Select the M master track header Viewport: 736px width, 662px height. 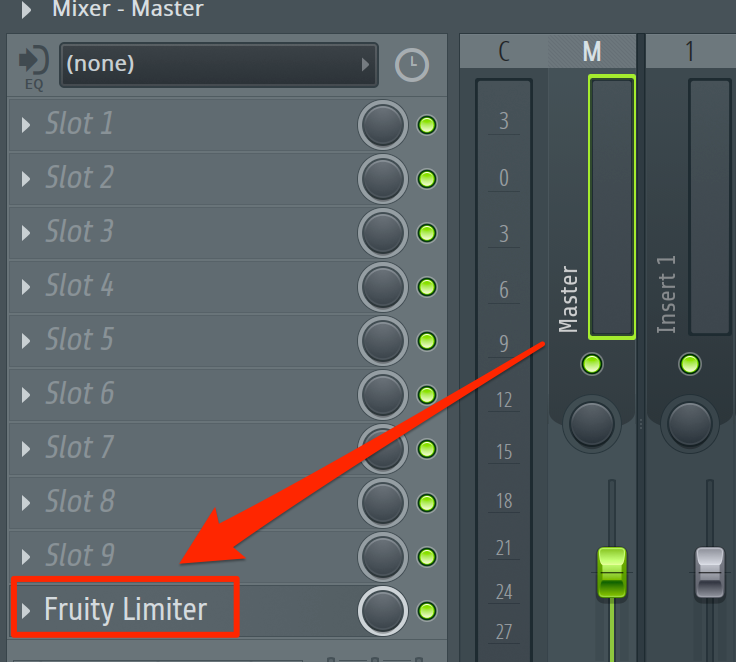click(592, 51)
